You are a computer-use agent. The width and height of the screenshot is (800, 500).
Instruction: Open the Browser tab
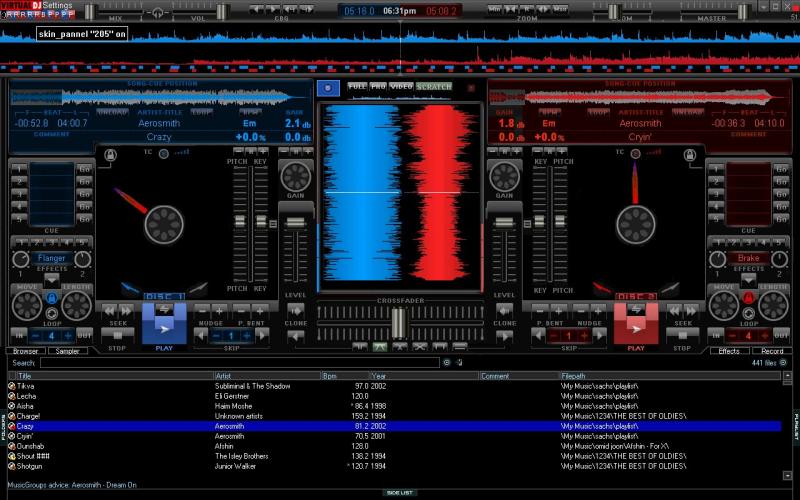pos(26,351)
